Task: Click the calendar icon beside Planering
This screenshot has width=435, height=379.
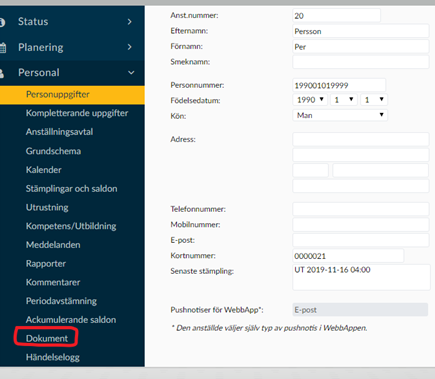Action: click(x=3, y=48)
